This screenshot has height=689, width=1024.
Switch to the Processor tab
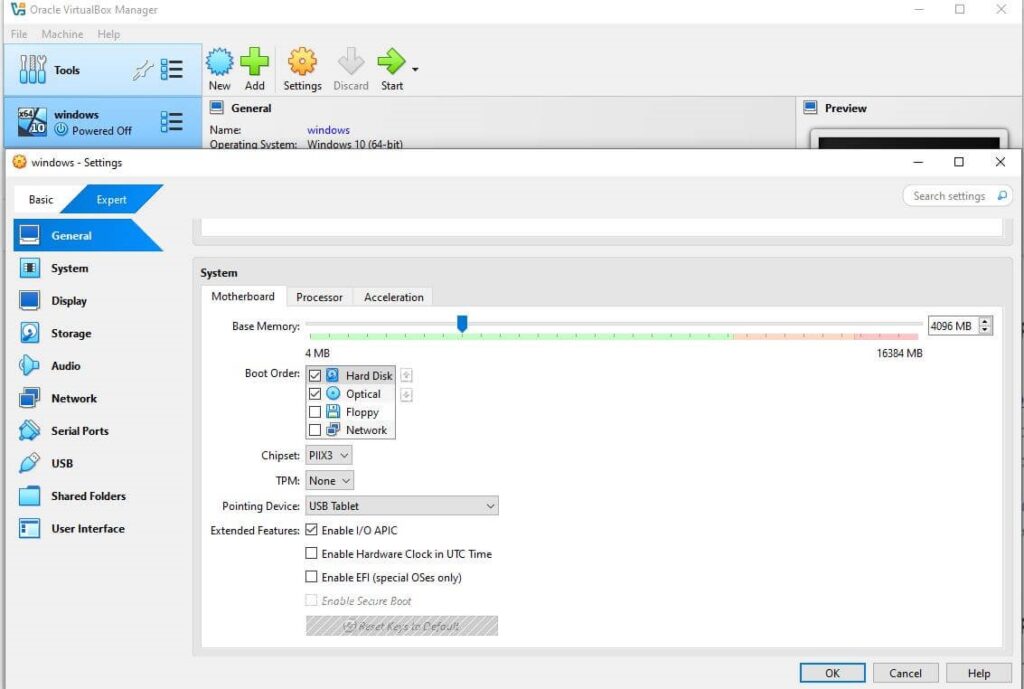point(319,297)
